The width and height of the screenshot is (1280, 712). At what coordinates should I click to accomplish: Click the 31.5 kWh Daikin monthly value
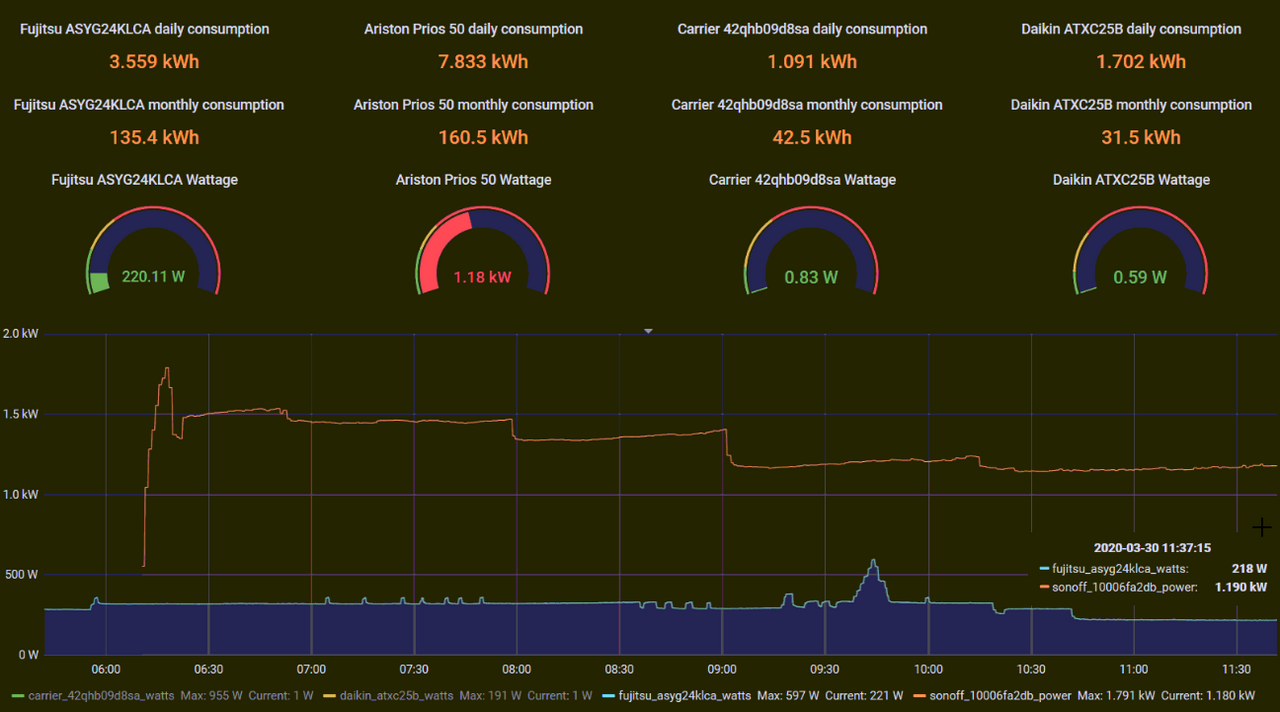(x=1141, y=138)
